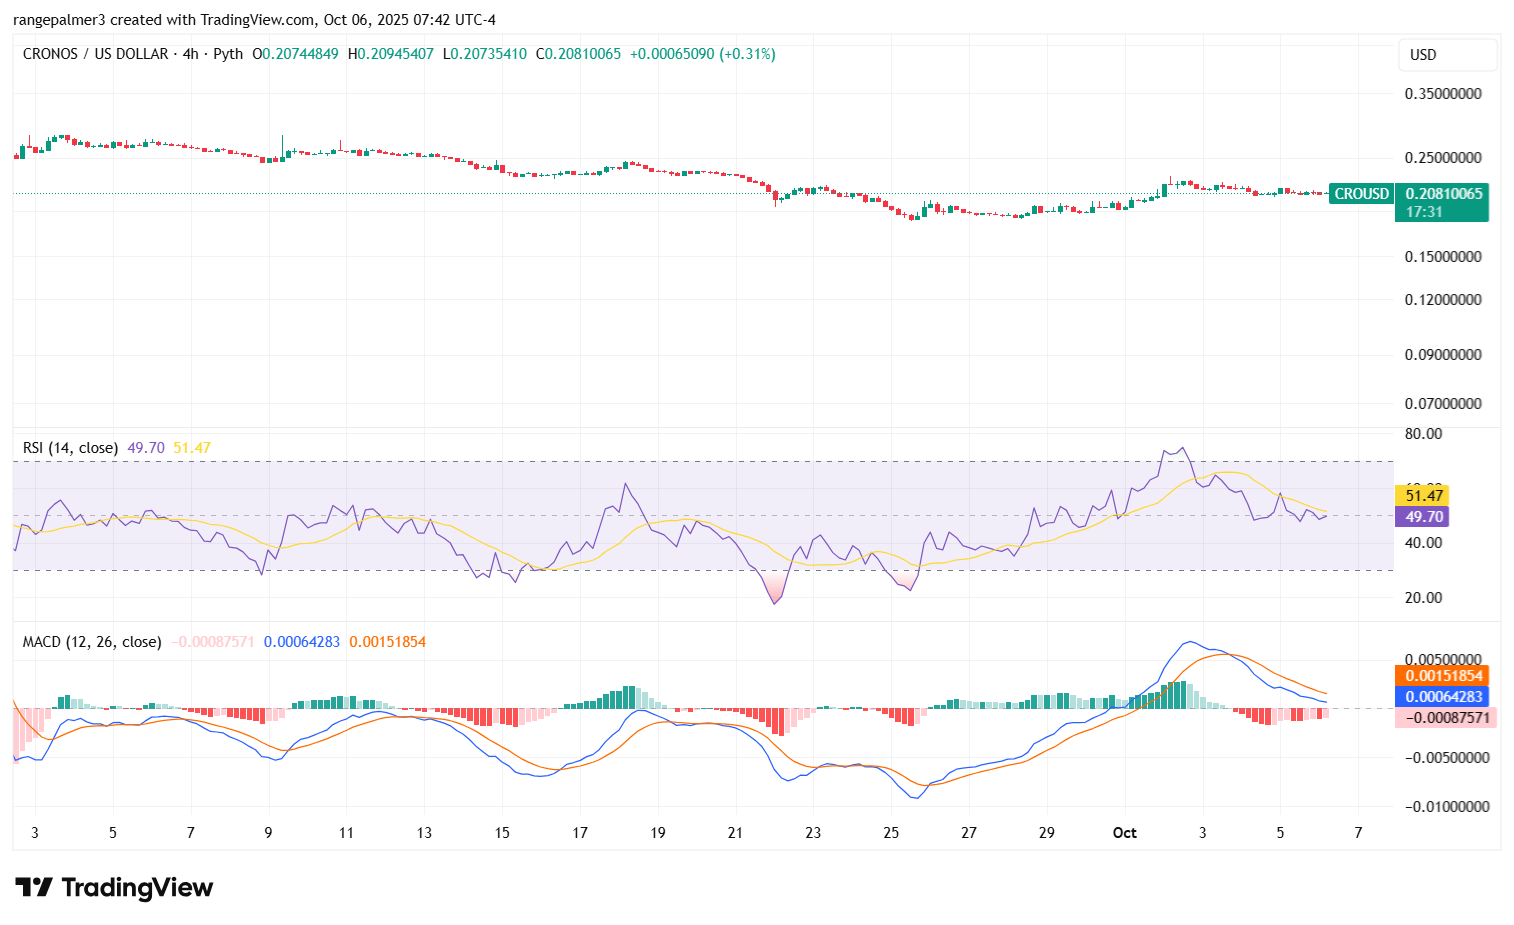The height and width of the screenshot is (925, 1514).
Task: Click the yellow RSI average 51.47 in legend
Action: tap(192, 448)
